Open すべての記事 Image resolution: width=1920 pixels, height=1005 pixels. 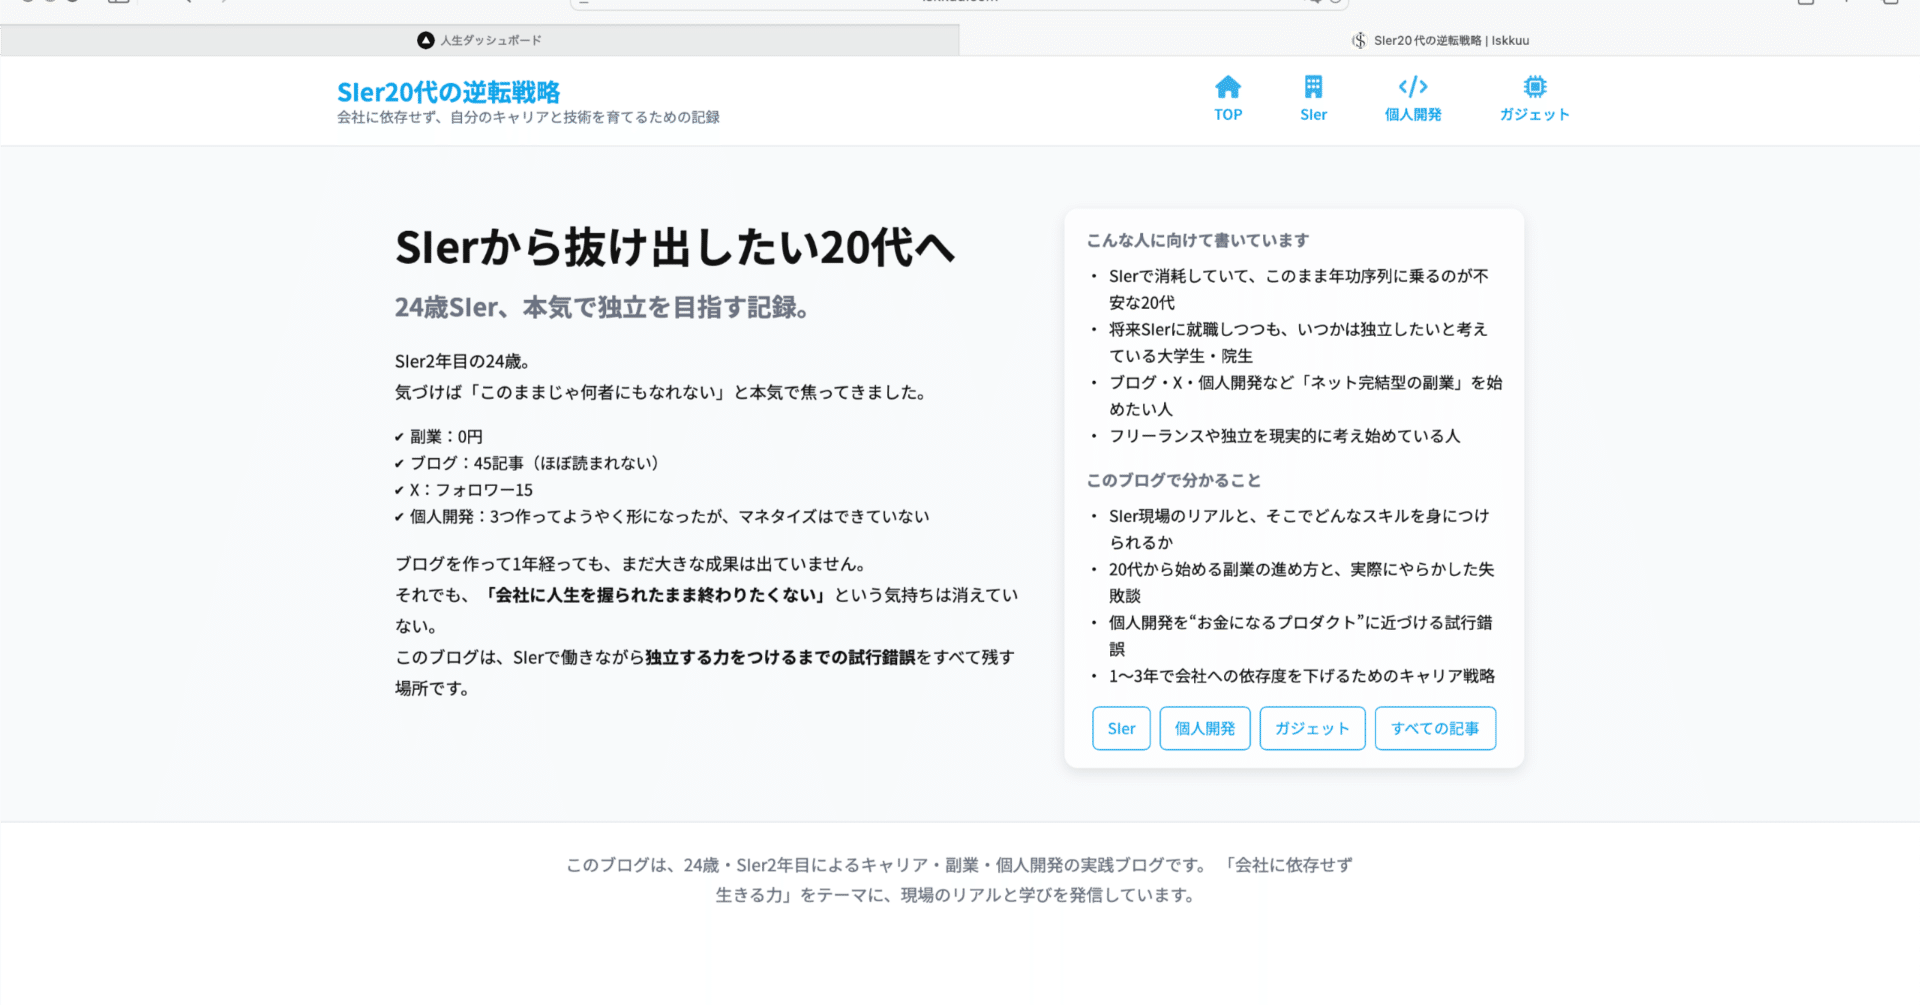tap(1435, 728)
